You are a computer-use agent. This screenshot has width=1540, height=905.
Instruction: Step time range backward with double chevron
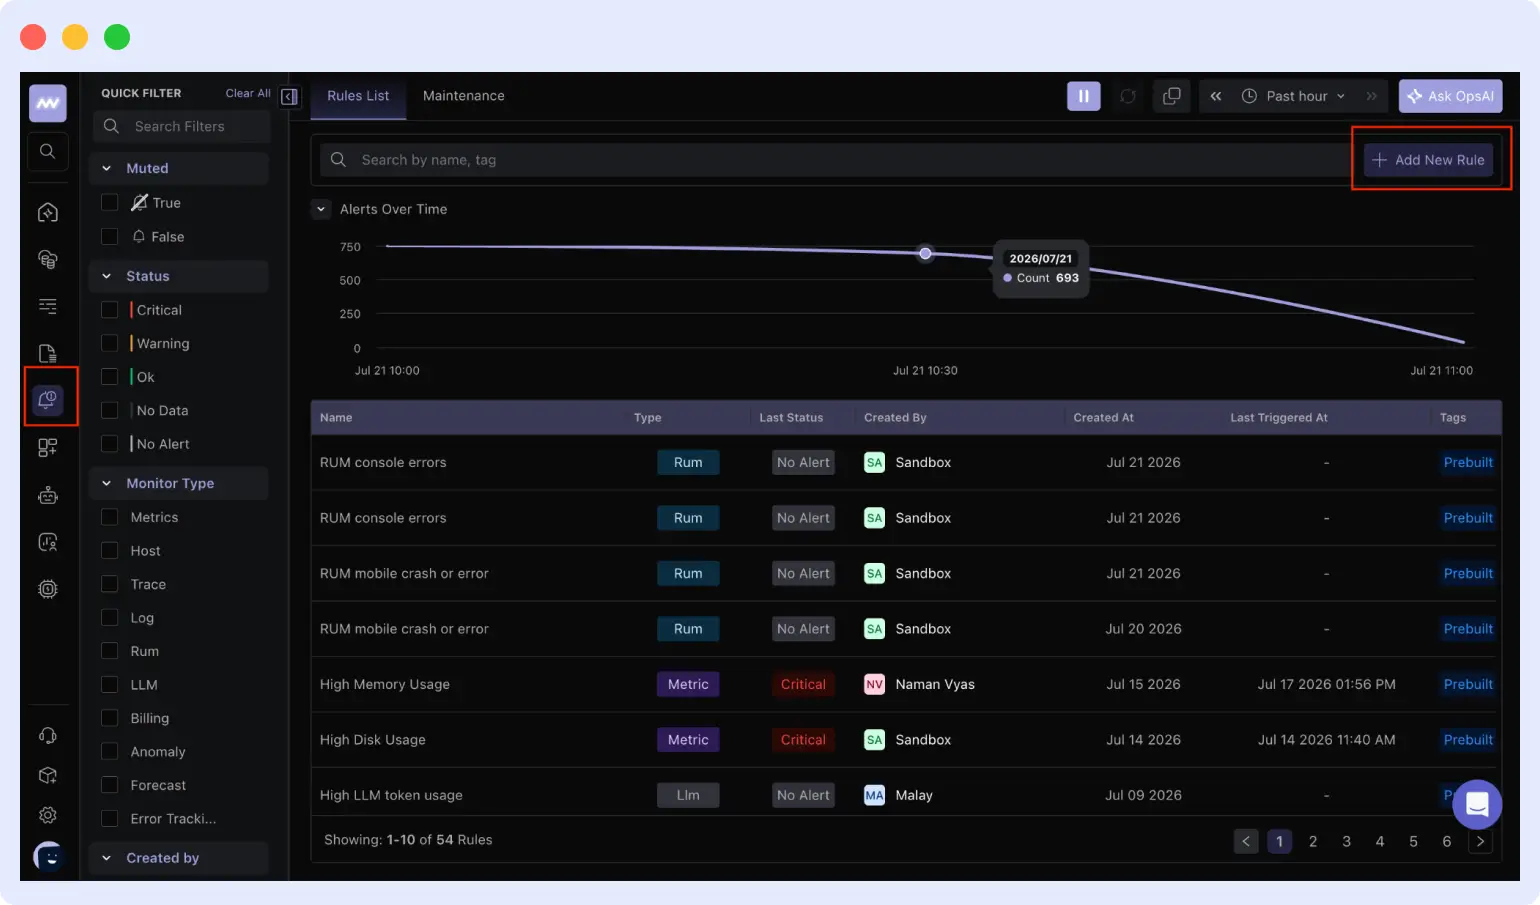1216,96
